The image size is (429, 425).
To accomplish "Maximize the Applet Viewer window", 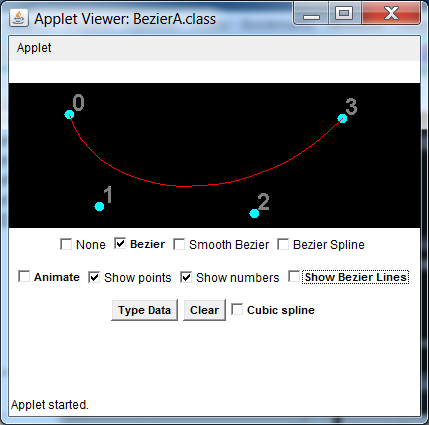I will (344, 14).
